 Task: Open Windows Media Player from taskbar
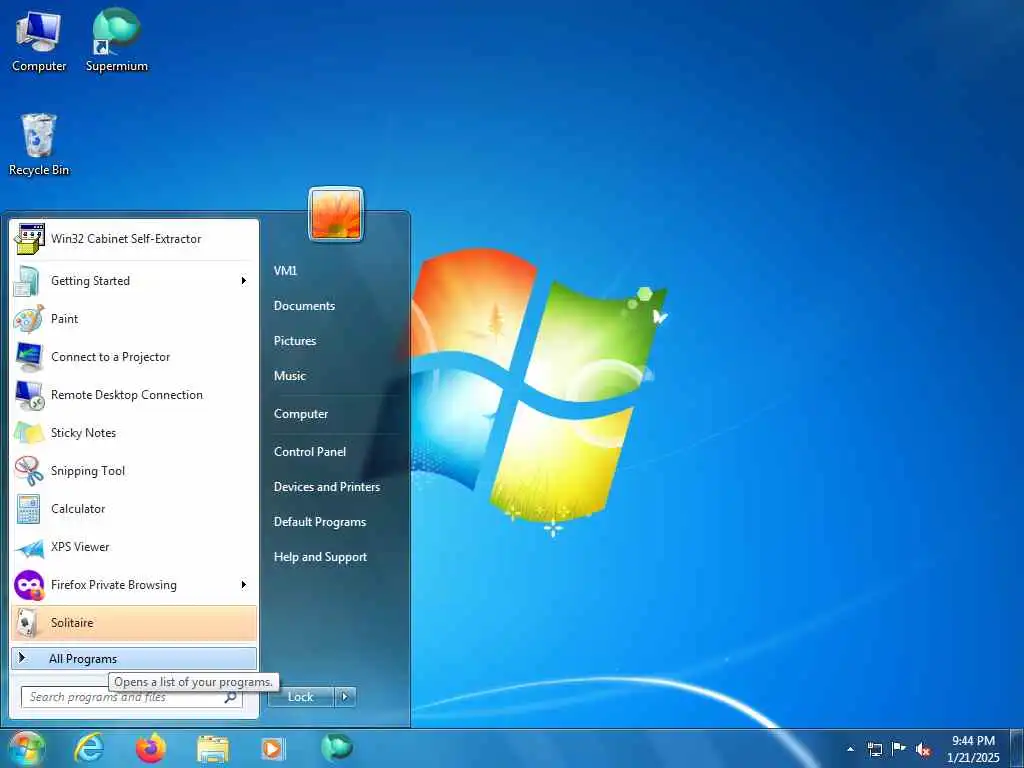[273, 749]
